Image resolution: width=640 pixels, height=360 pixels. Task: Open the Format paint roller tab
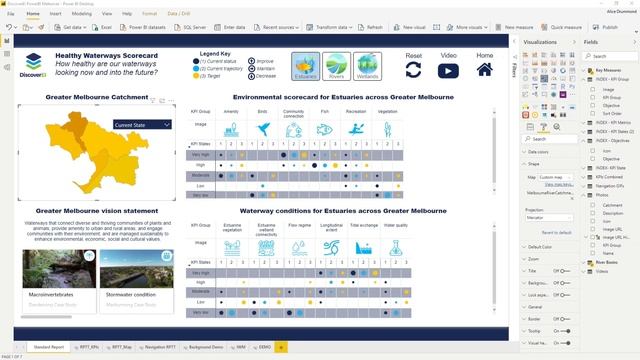(x=543, y=127)
